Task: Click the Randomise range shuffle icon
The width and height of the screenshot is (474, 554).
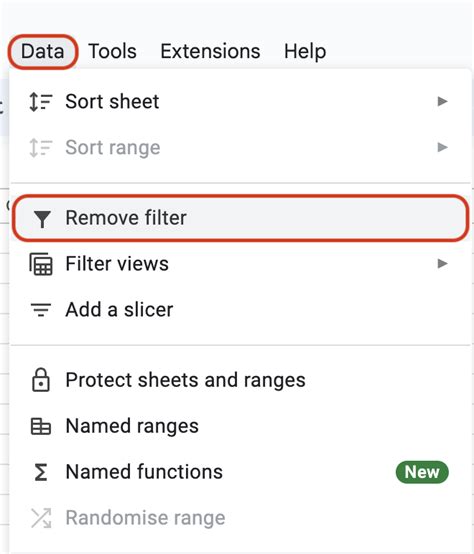Action: pos(41,518)
